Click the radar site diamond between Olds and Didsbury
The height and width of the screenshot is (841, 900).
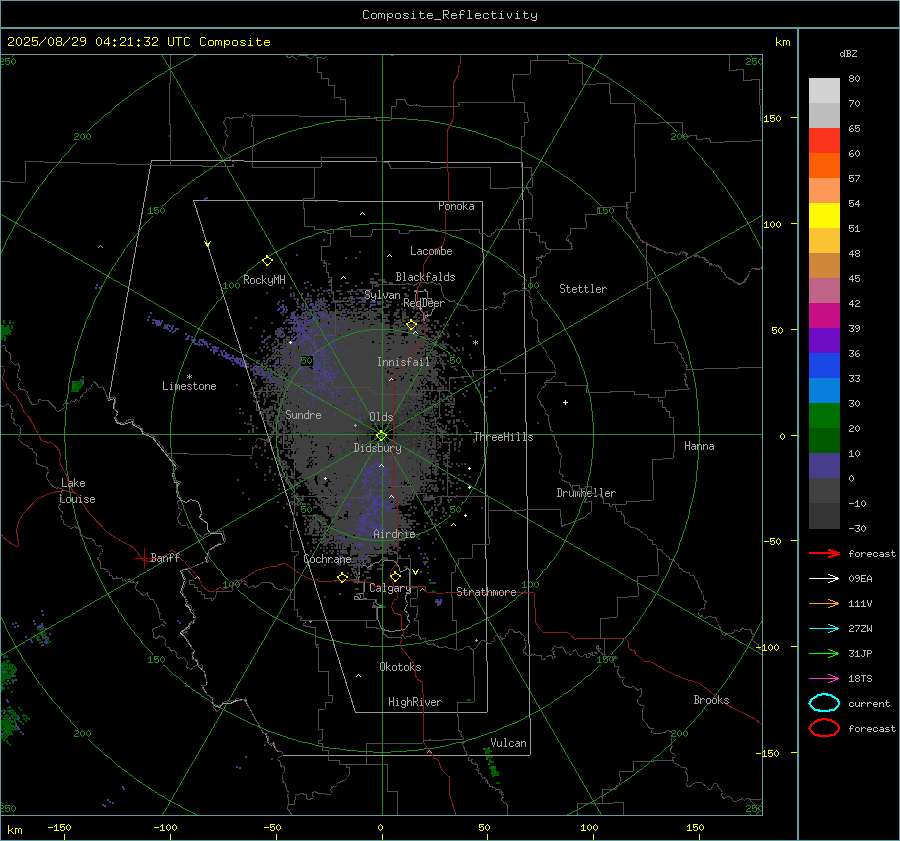[x=382, y=436]
